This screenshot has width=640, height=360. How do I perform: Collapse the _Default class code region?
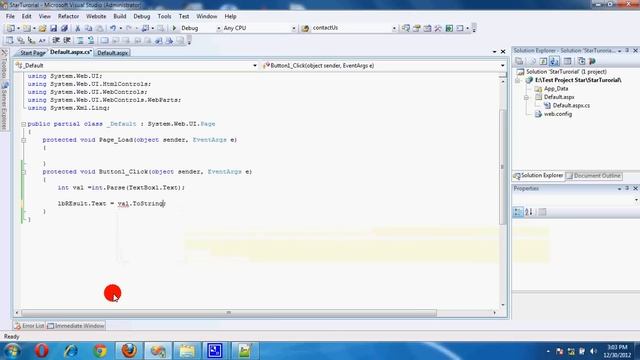click(24, 124)
